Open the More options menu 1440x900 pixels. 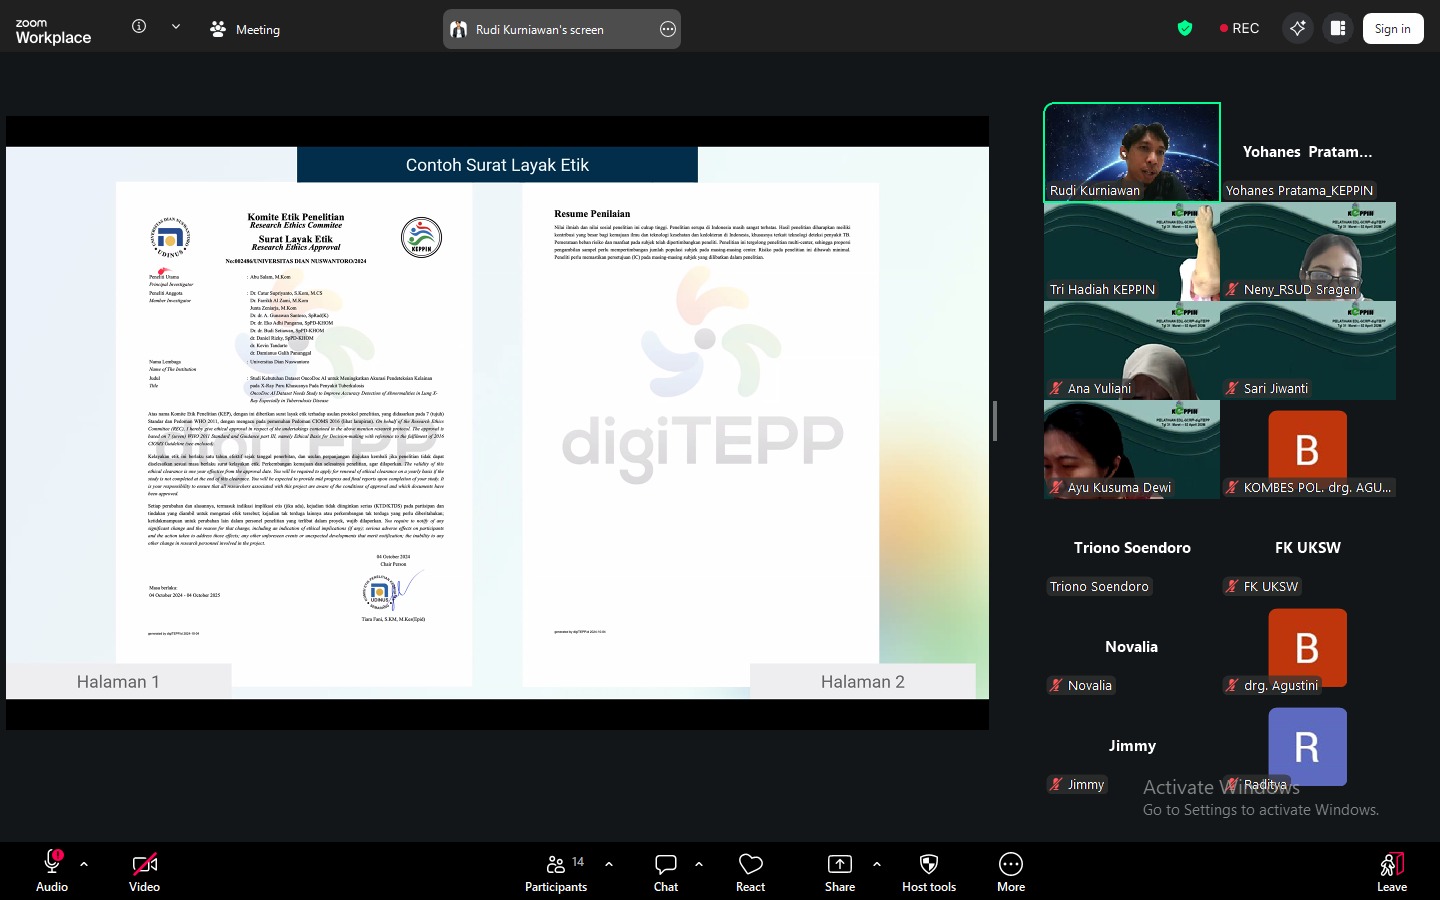(x=1010, y=871)
